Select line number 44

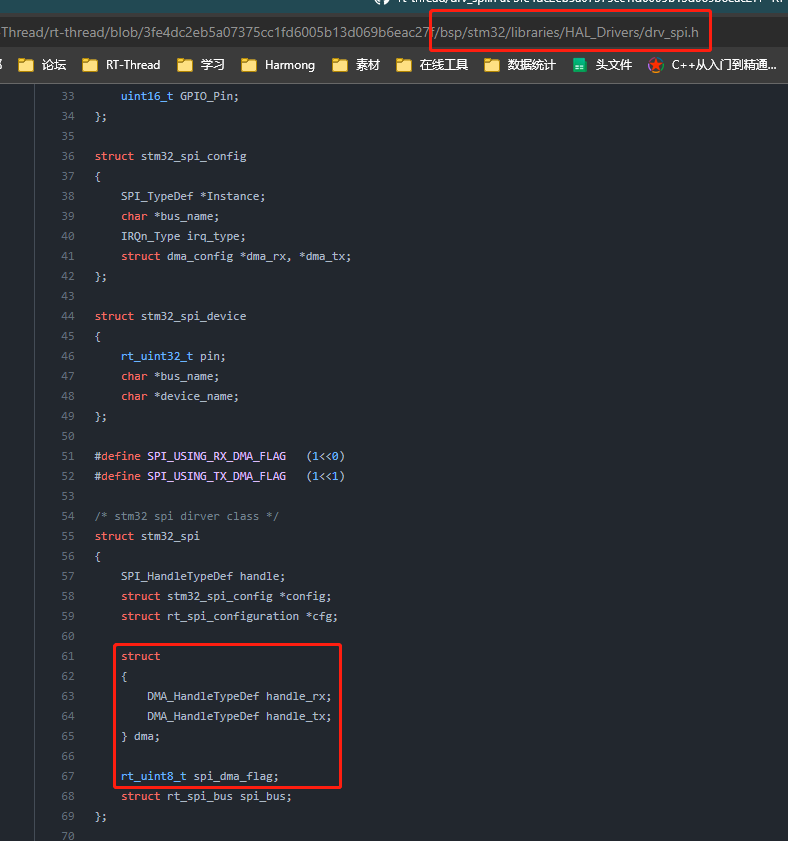point(68,316)
